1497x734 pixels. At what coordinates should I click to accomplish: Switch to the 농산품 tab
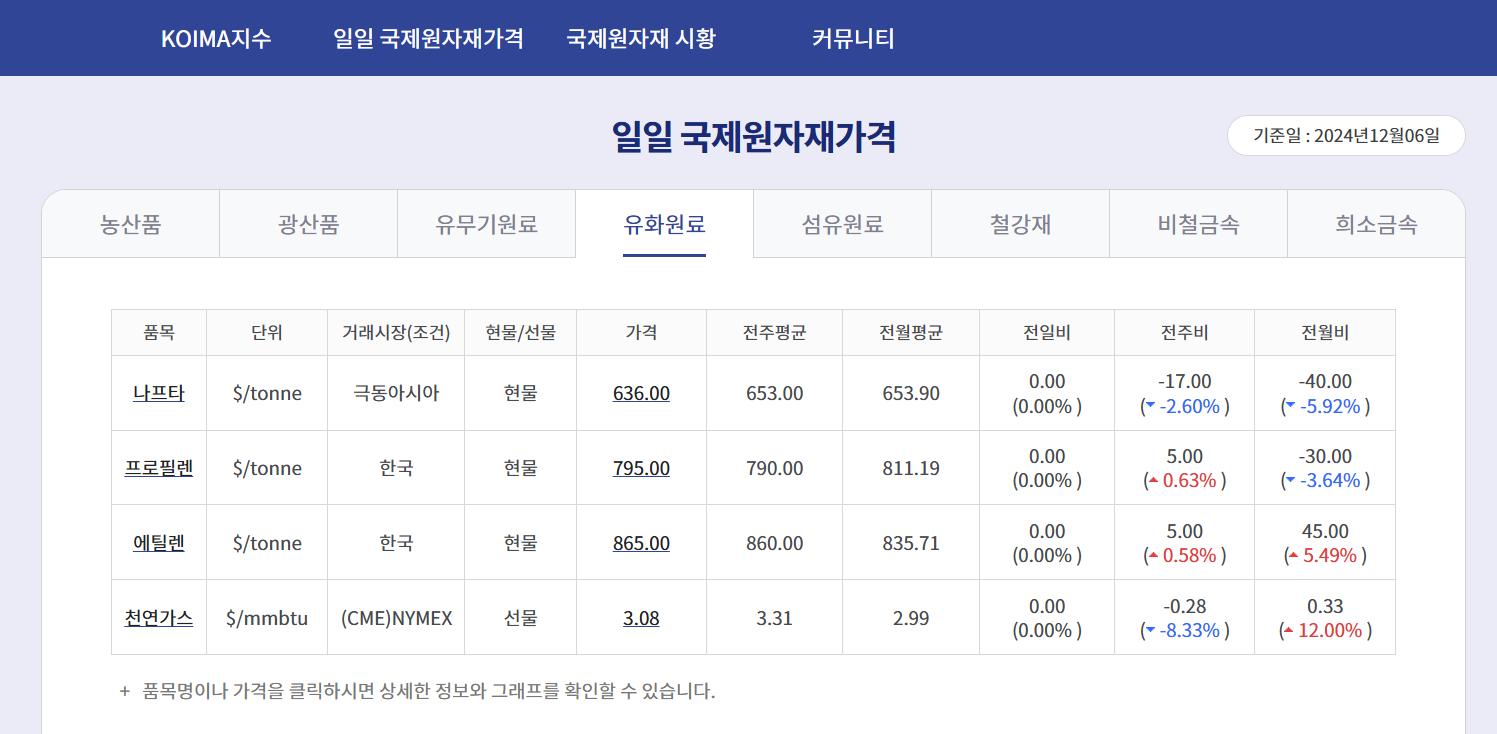coord(131,224)
